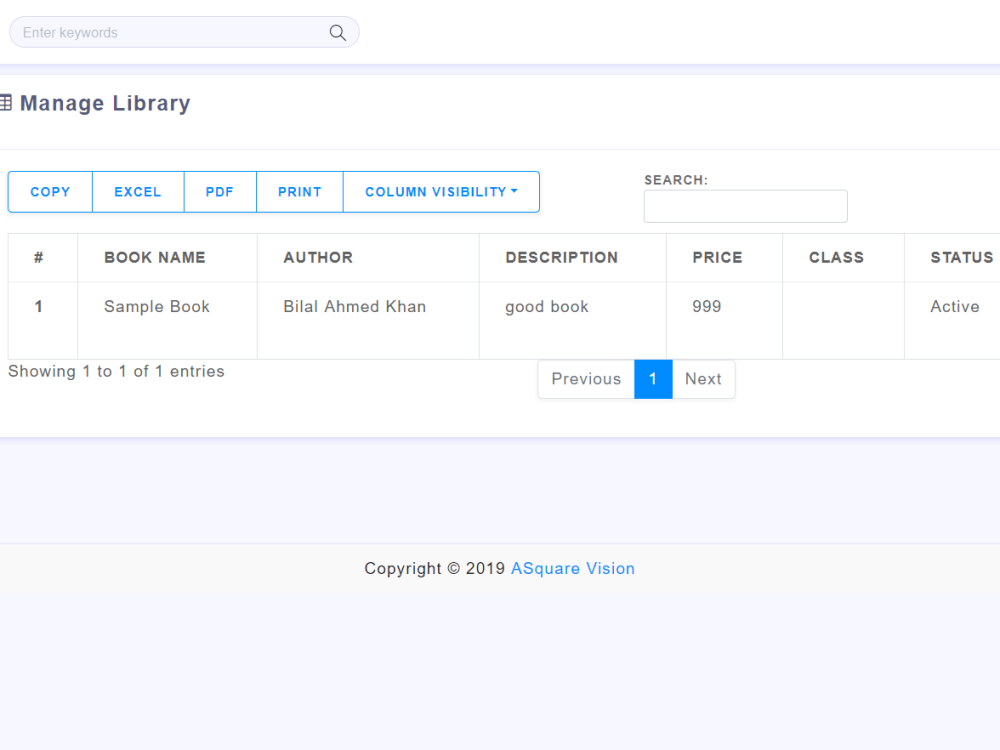Viewport: 1000px width, 750px height.
Task: Select page 1 in pagination
Action: [x=653, y=379]
